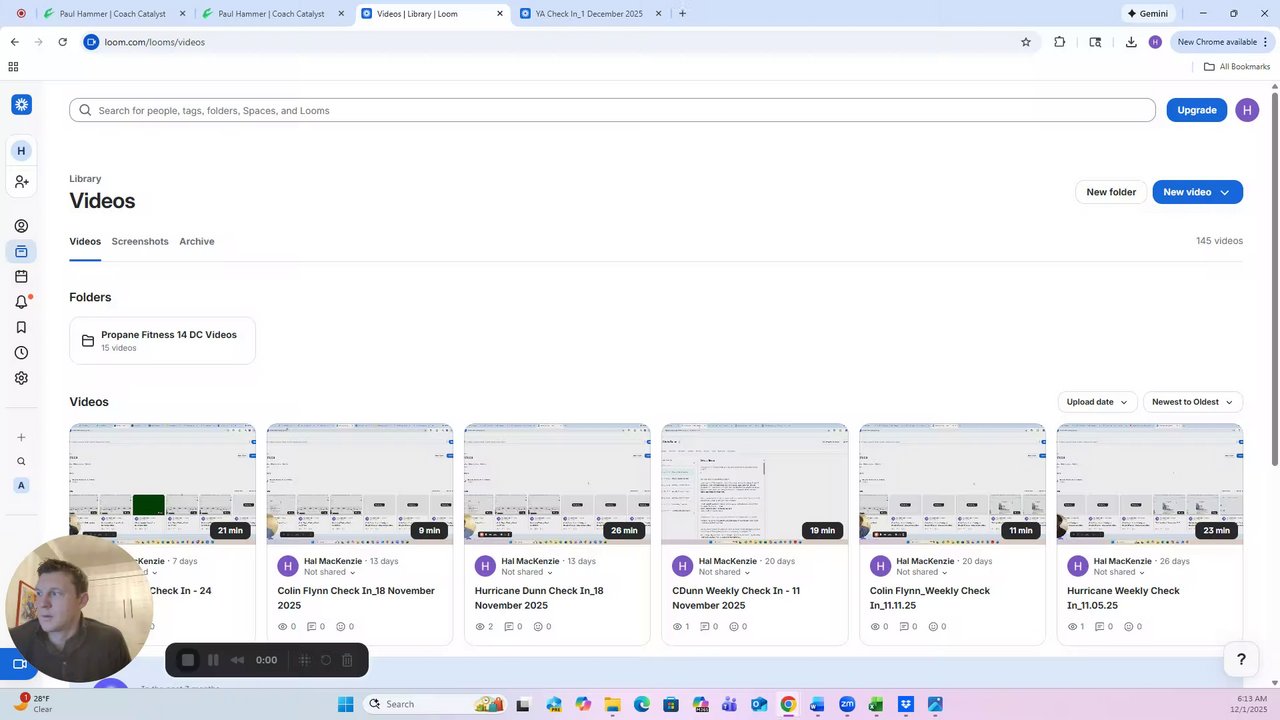Open the Loom home logo icon
The image size is (1280, 720).
pos(21,105)
